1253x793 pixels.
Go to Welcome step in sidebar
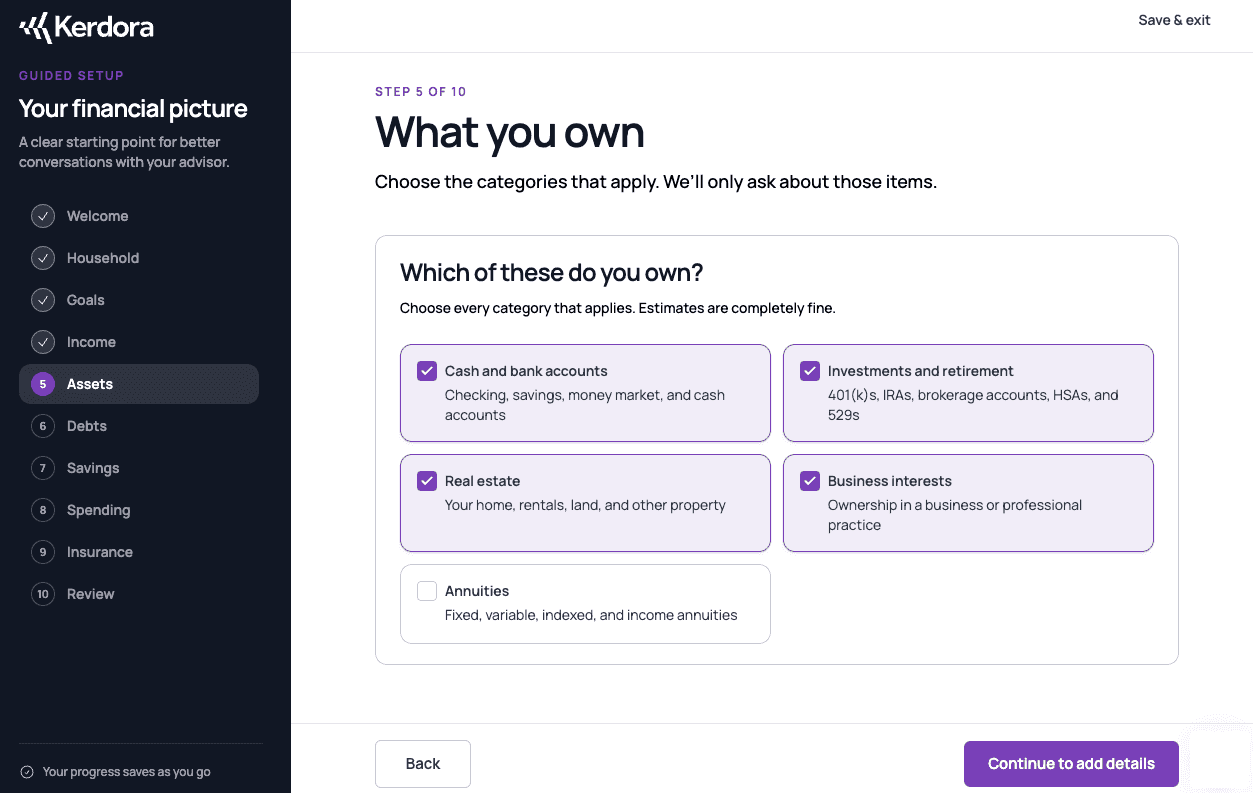click(x=139, y=216)
